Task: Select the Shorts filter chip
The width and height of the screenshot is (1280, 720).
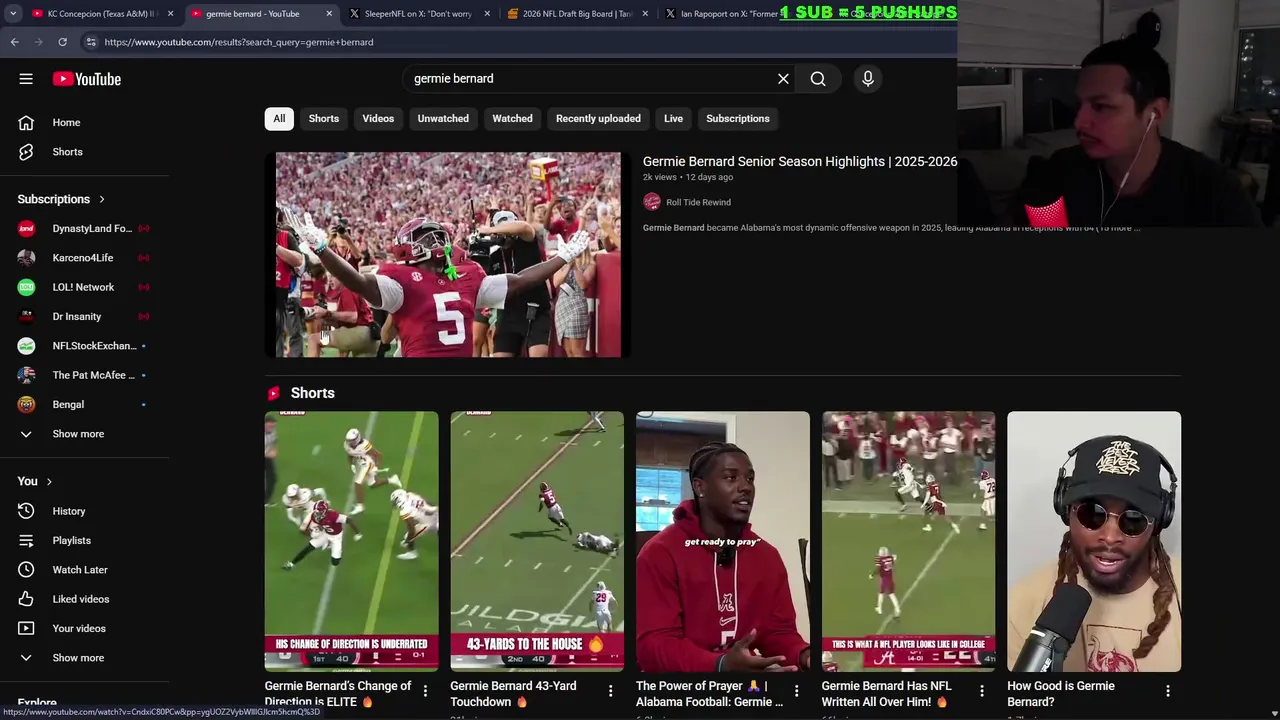Action: 324,118
